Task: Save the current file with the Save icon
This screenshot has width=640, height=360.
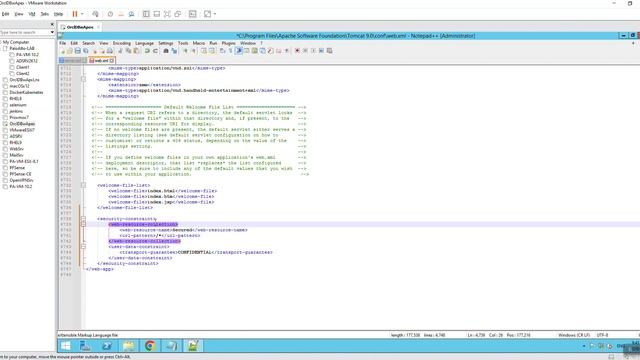Action: [x=78, y=51]
